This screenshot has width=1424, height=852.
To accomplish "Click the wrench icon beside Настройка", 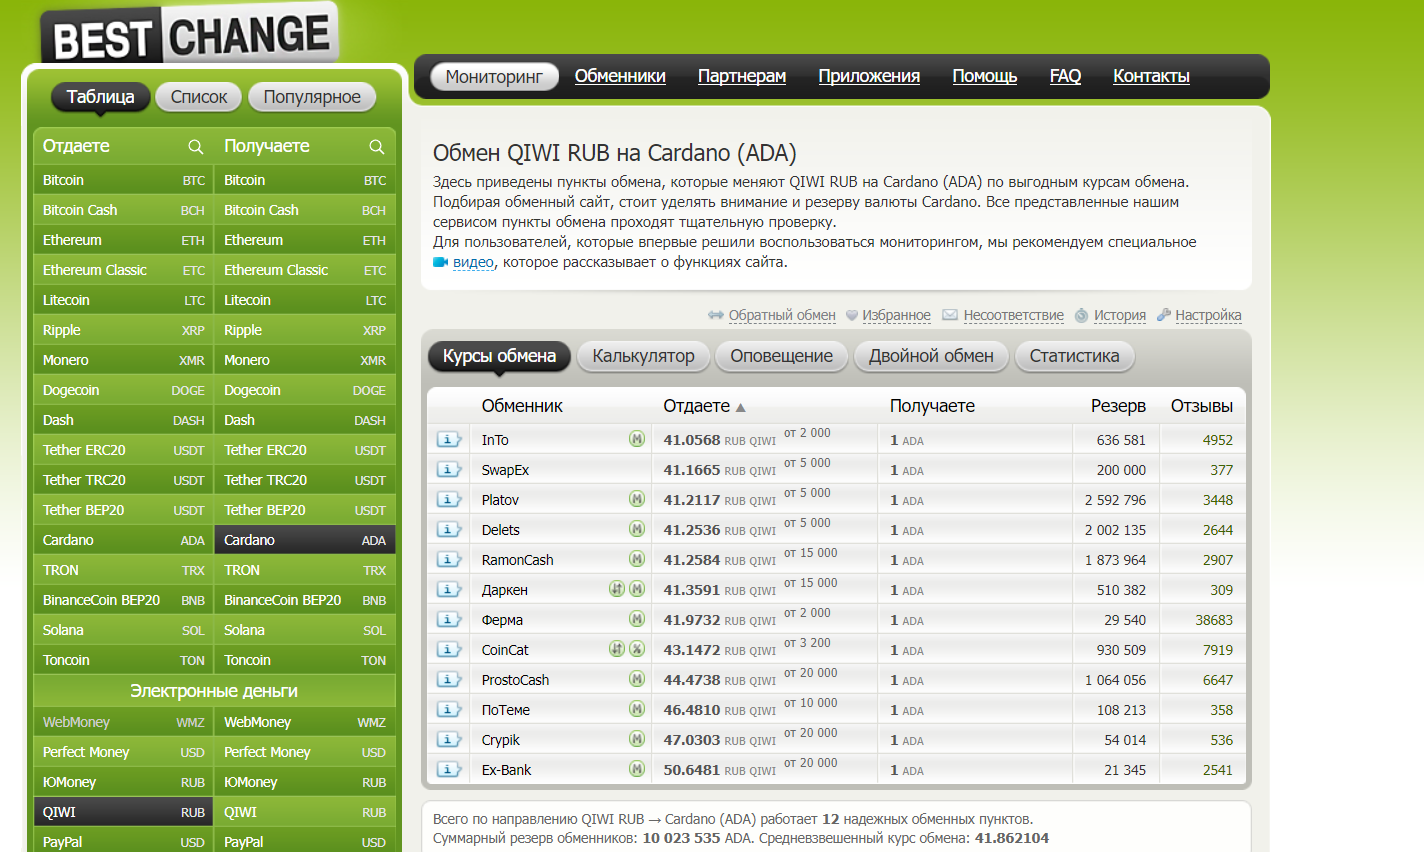I will 1164,315.
